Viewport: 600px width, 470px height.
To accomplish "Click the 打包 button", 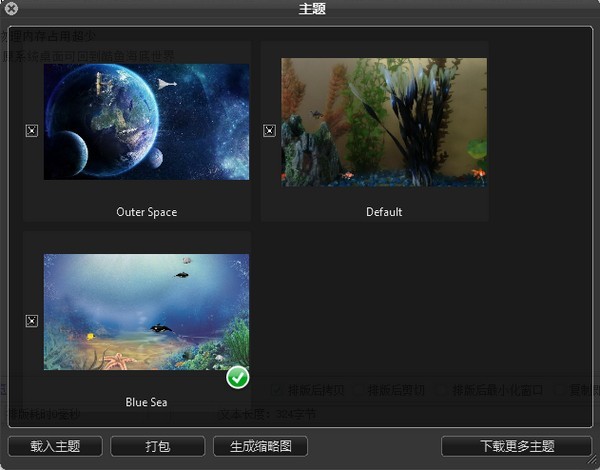I will click(158, 446).
